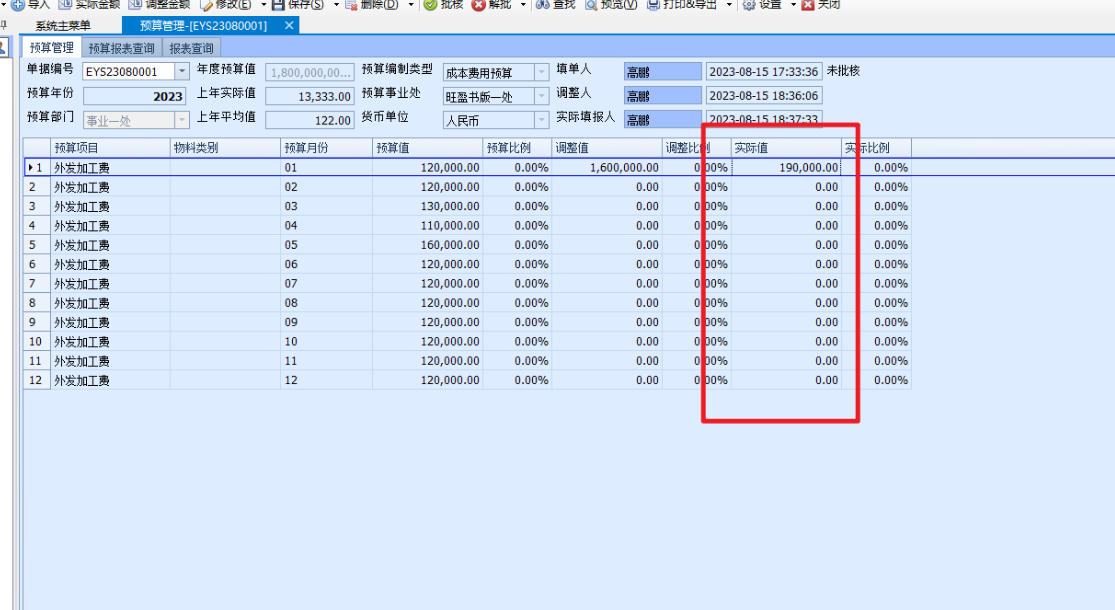The width and height of the screenshot is (1115, 610).
Task: Open the 预算报表查询 sub-tab
Action: tap(122, 48)
